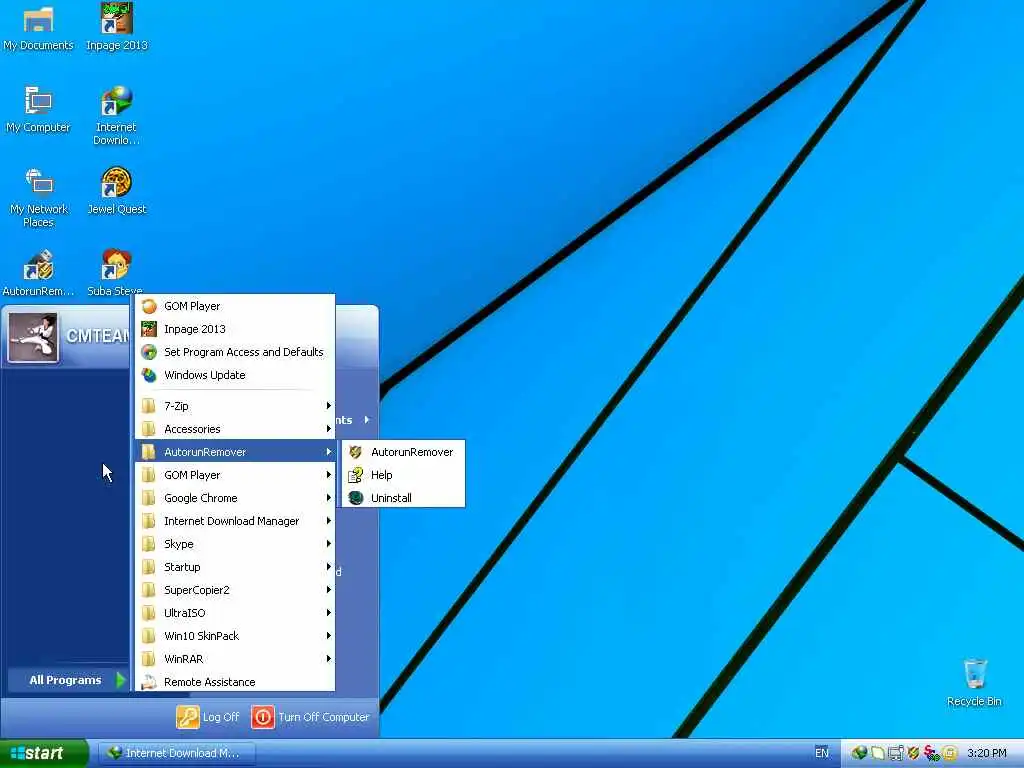Click the highlighted AutorunRemover folder entry
The image size is (1024, 768).
[x=235, y=452]
